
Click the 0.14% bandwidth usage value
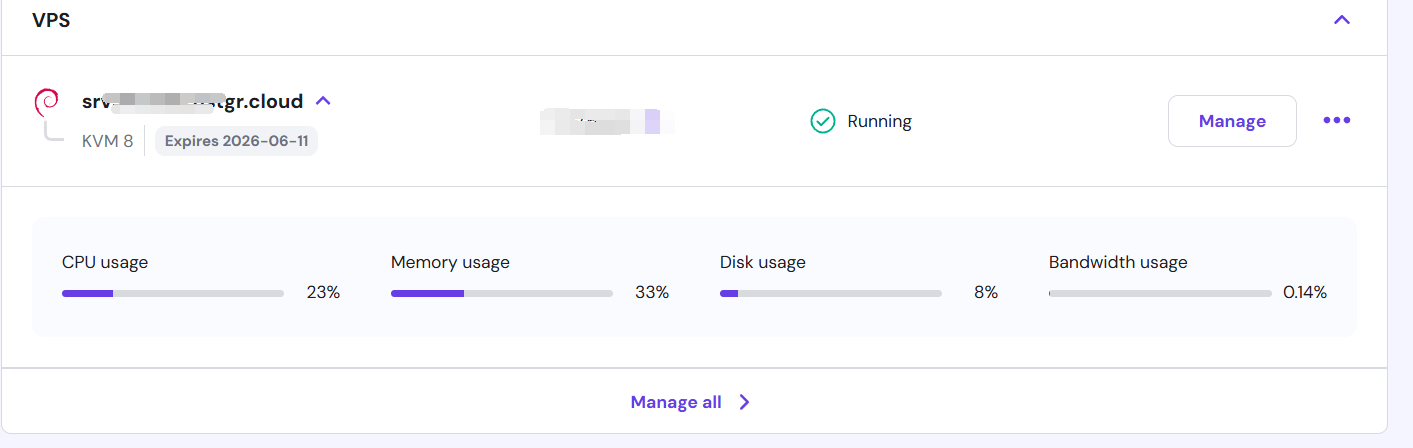coord(1304,292)
